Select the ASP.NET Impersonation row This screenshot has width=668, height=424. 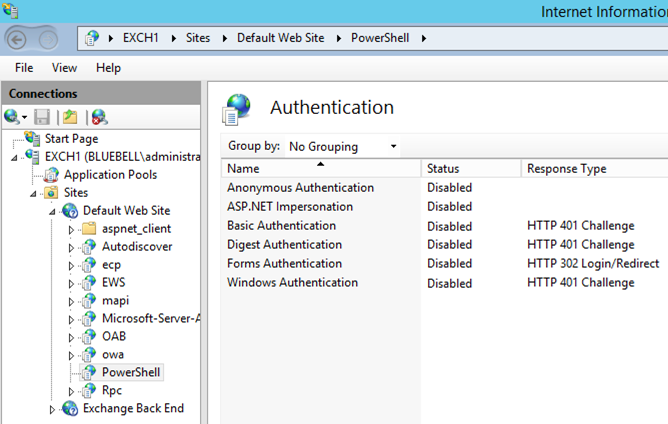pos(444,207)
